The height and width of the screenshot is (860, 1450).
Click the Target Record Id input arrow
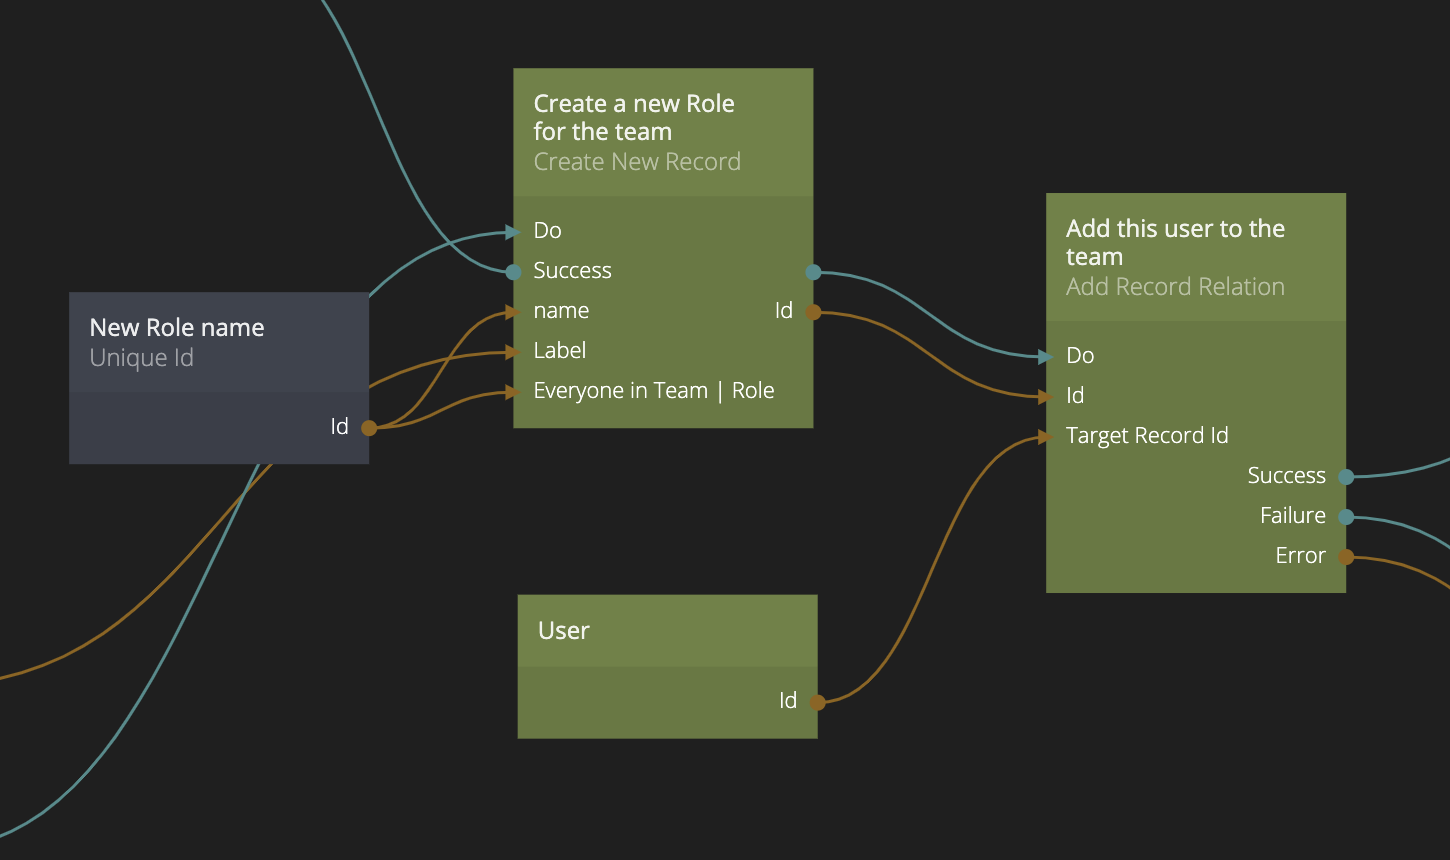coord(1046,437)
